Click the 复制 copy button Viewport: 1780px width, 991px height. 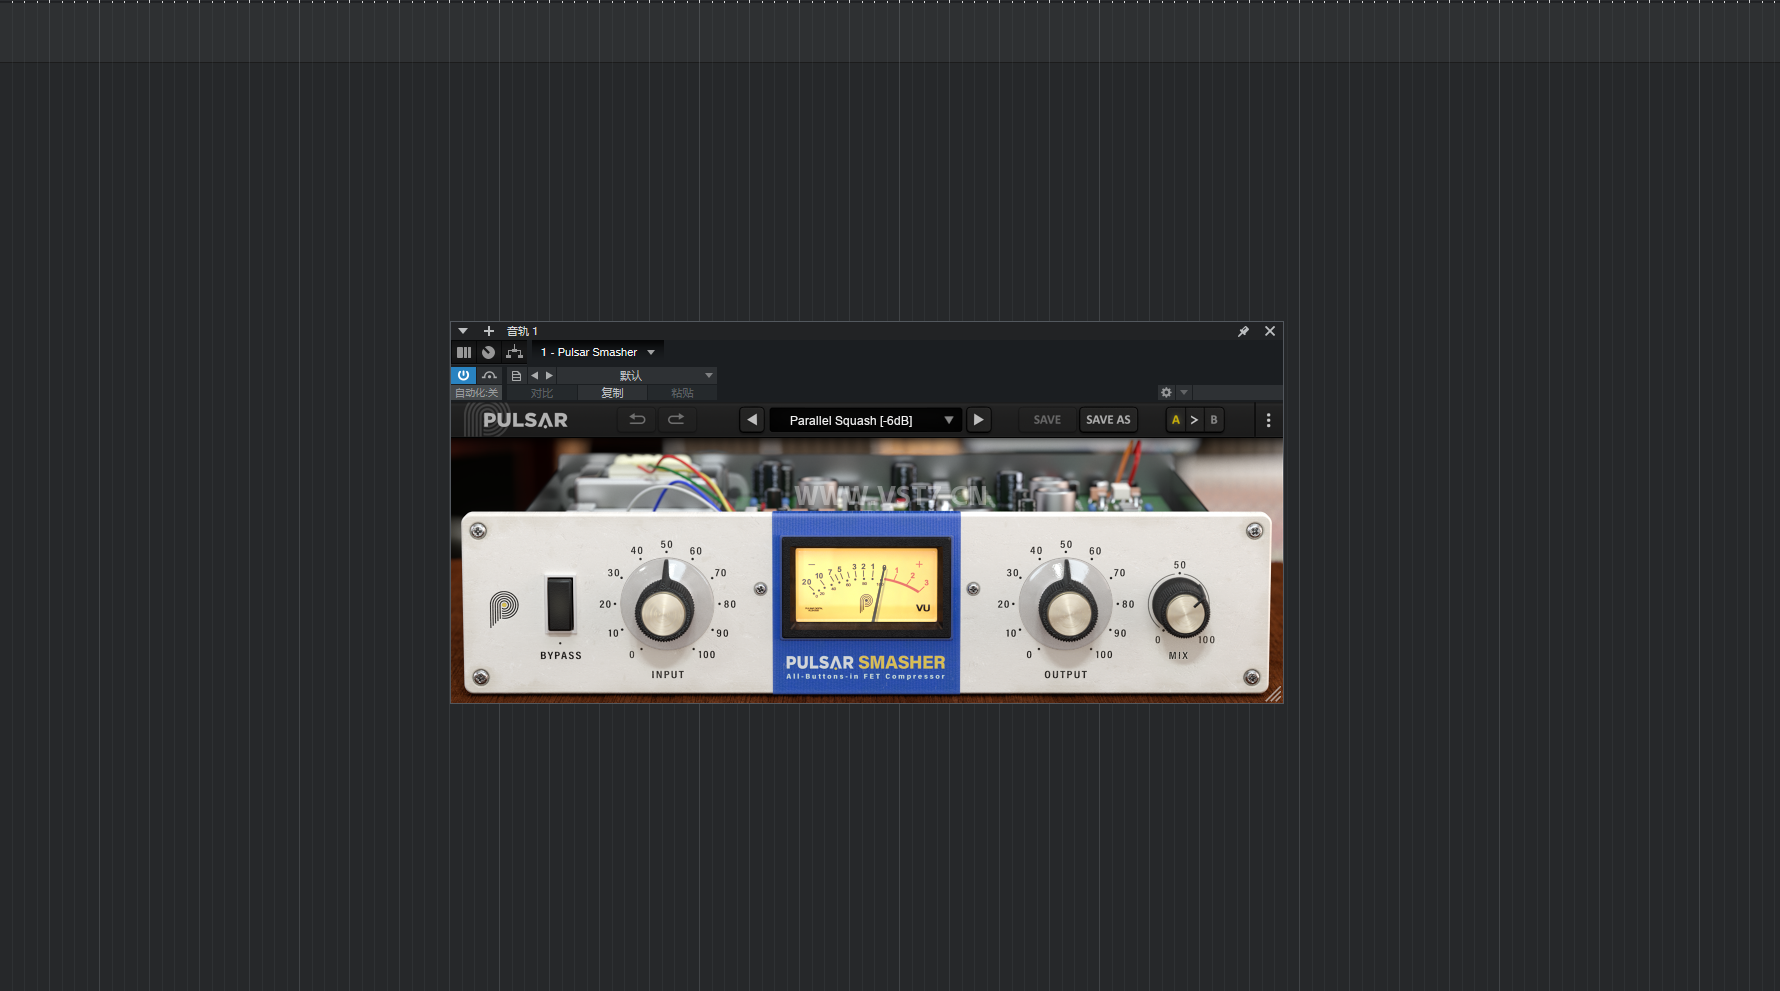pos(612,393)
